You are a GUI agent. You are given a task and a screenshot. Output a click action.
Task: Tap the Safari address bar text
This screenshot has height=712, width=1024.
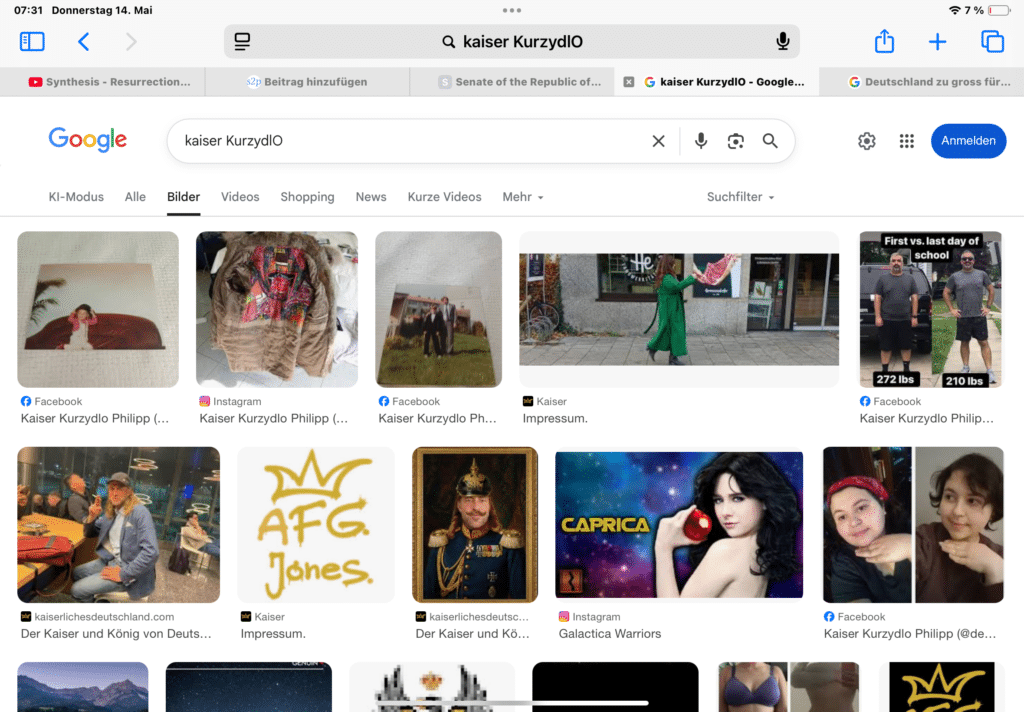tap(522, 42)
